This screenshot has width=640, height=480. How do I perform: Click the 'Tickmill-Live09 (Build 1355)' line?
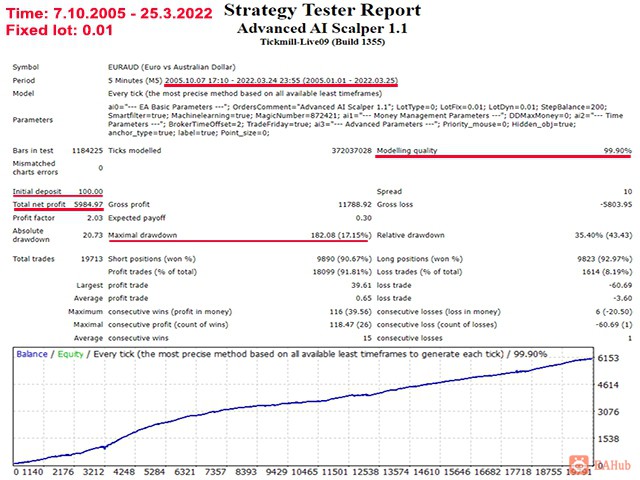pyautogui.click(x=322, y=42)
